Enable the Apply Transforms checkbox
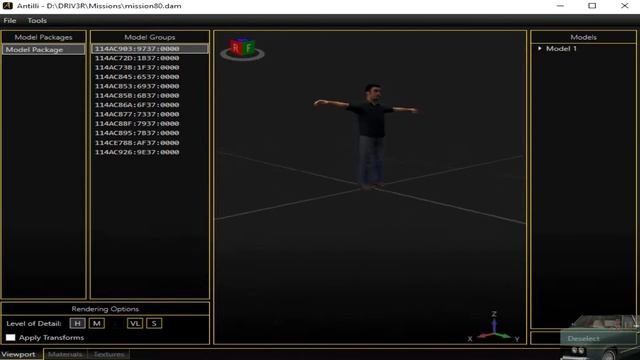640x360 pixels. click(11, 338)
